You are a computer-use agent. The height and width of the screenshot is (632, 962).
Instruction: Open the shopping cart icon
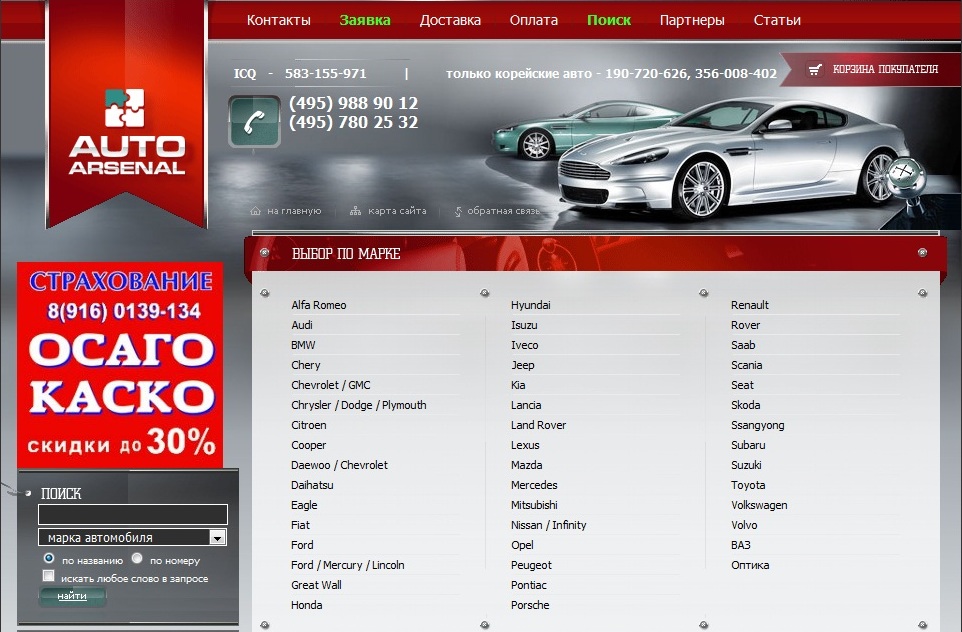(x=815, y=70)
